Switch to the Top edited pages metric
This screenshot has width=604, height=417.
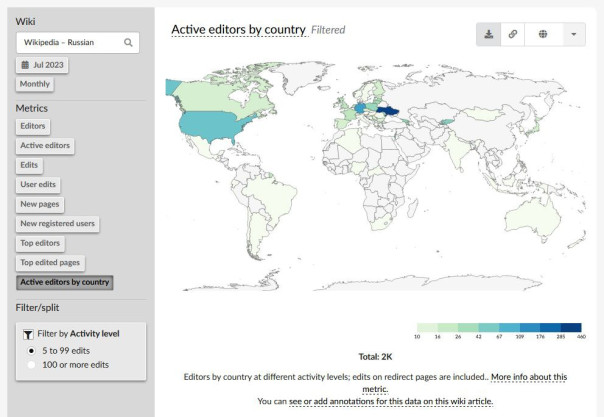pos(51,262)
